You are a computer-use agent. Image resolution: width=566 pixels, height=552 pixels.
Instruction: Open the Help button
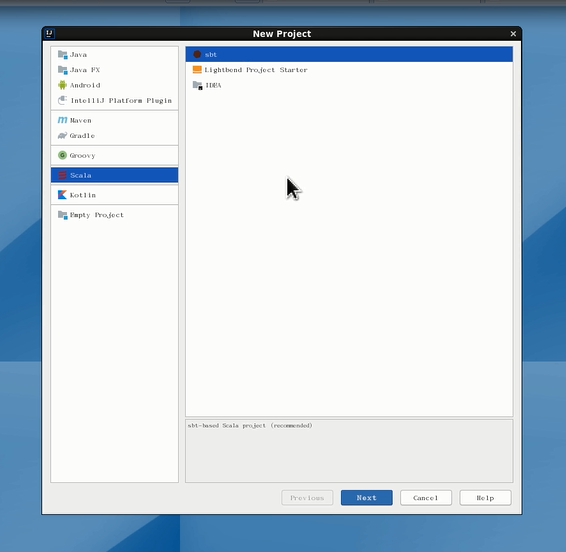click(486, 498)
